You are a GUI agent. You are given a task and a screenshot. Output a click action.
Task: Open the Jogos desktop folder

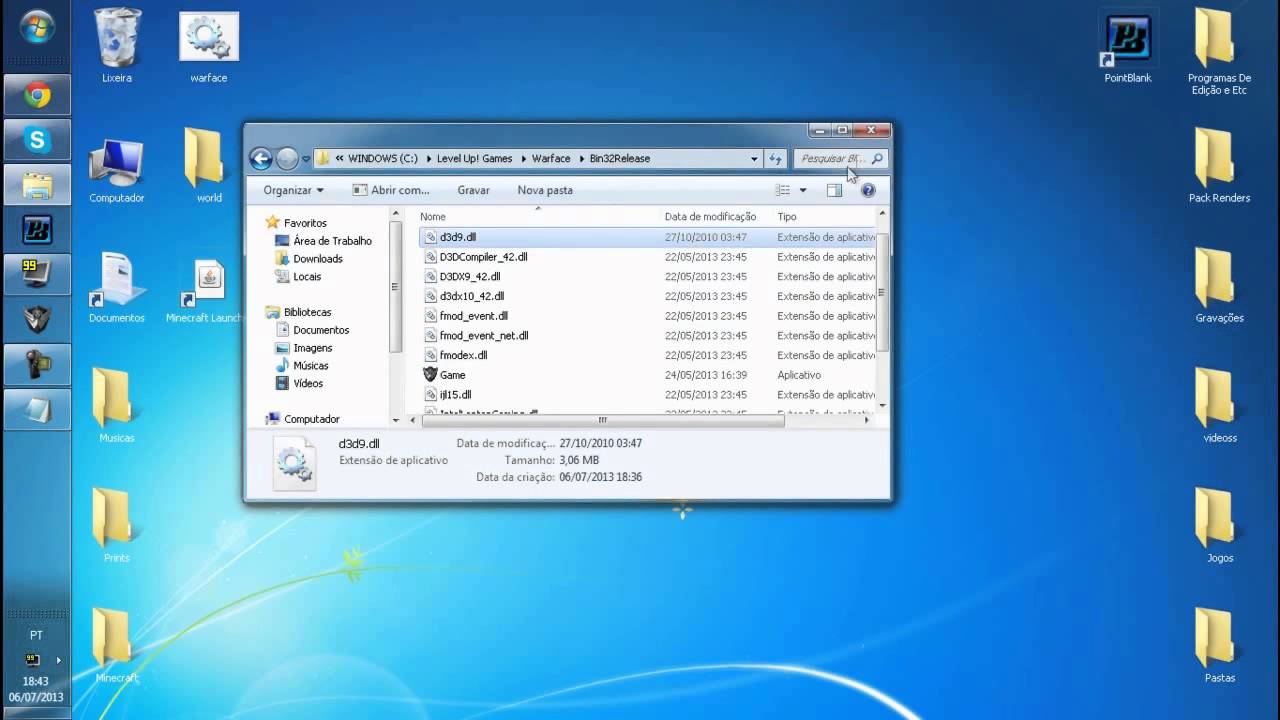tap(1219, 525)
